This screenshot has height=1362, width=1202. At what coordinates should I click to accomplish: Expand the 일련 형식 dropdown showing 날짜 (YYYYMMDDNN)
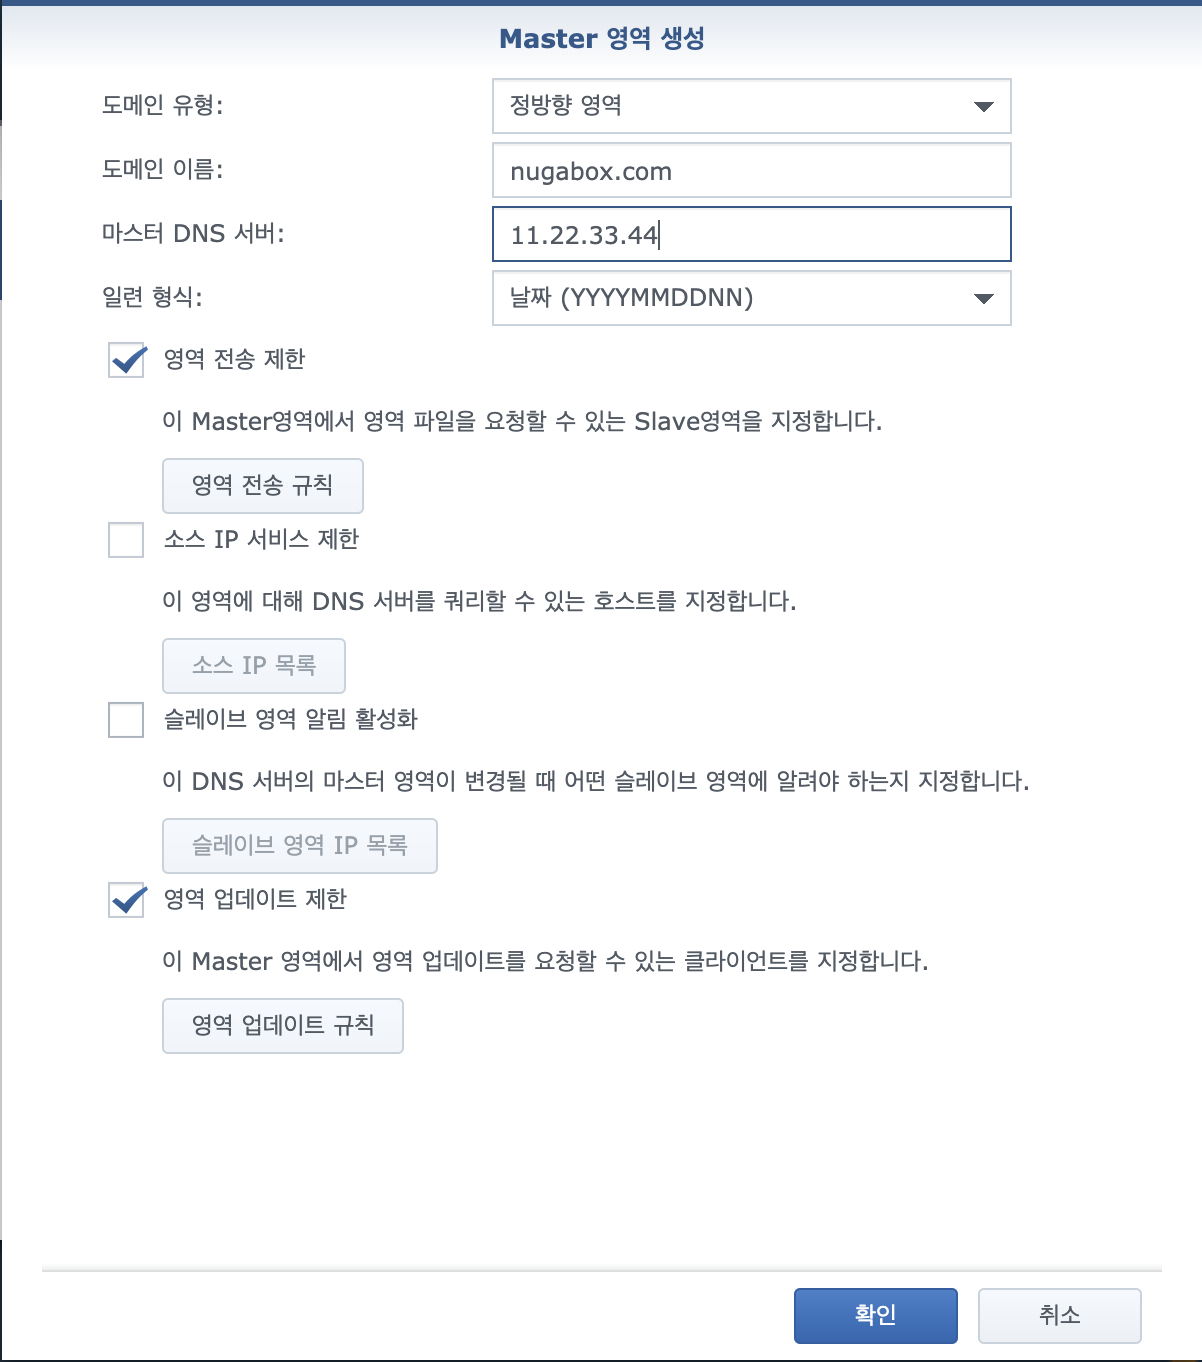tap(751, 298)
